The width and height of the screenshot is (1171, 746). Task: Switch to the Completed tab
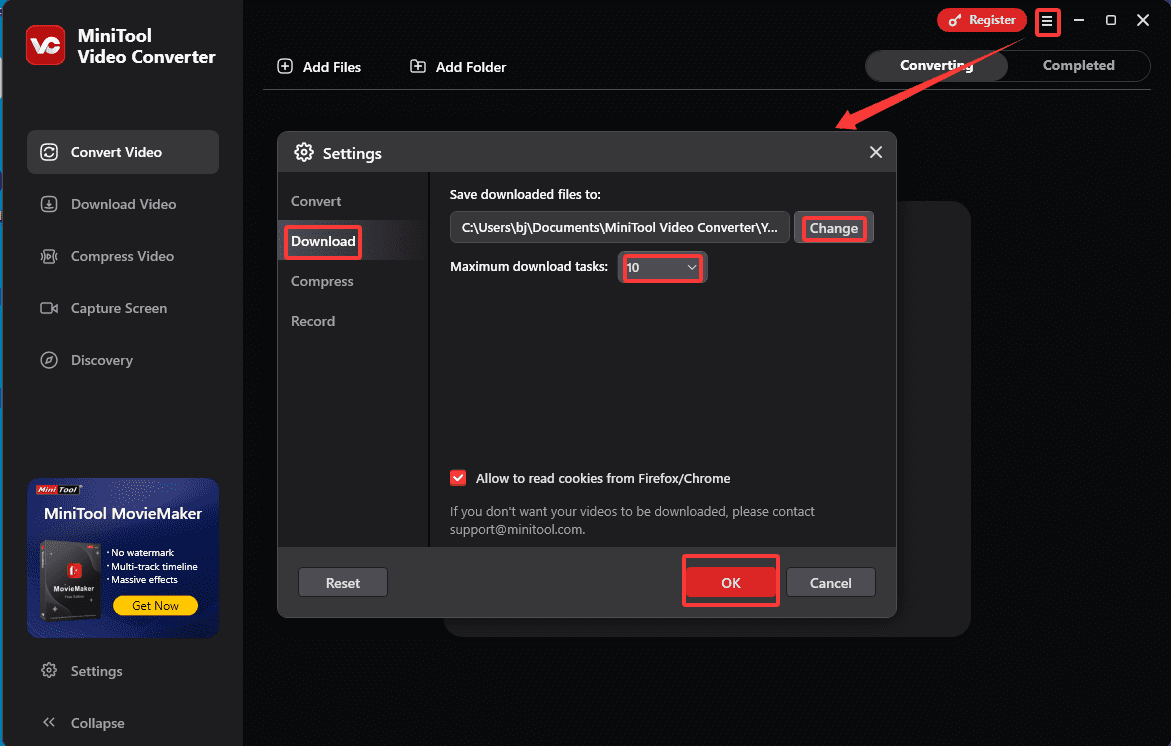1078,66
